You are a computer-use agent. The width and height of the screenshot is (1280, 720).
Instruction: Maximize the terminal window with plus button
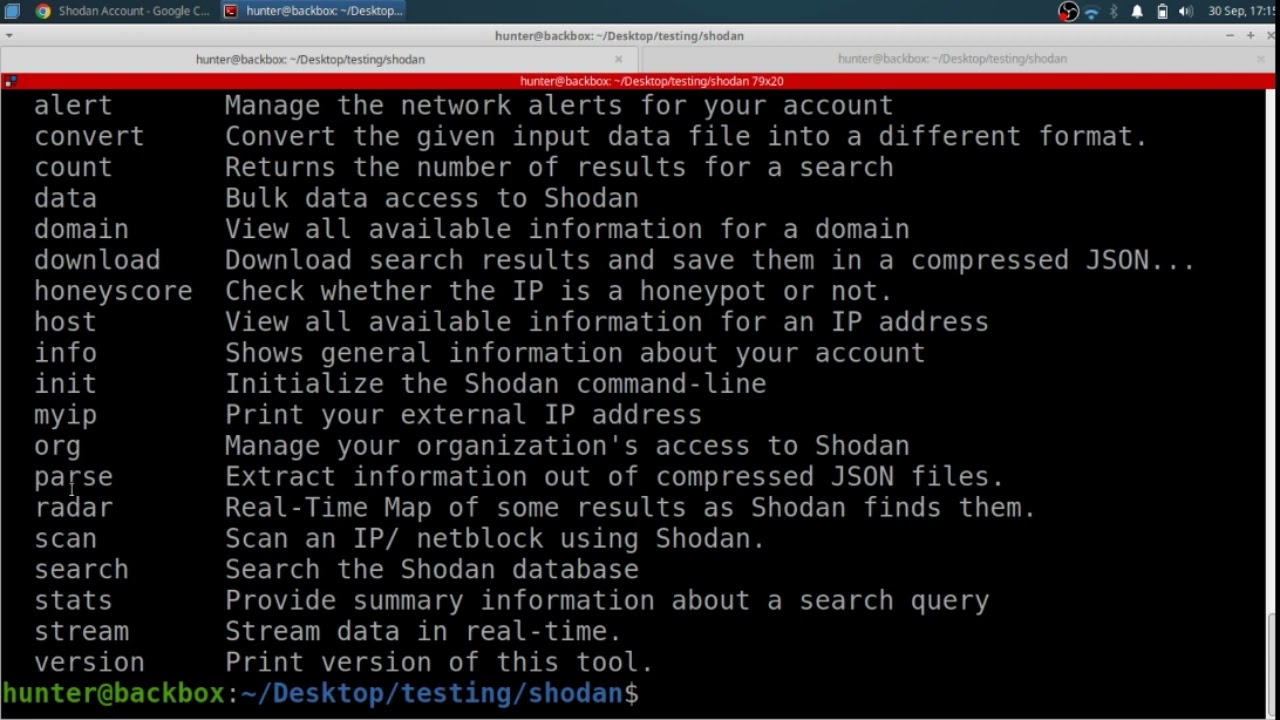click(x=1250, y=36)
